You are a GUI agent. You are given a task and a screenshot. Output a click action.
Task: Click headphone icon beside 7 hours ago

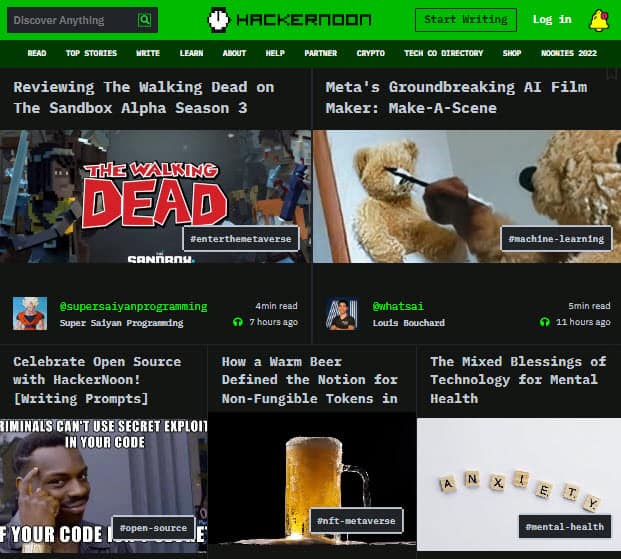tap(238, 322)
